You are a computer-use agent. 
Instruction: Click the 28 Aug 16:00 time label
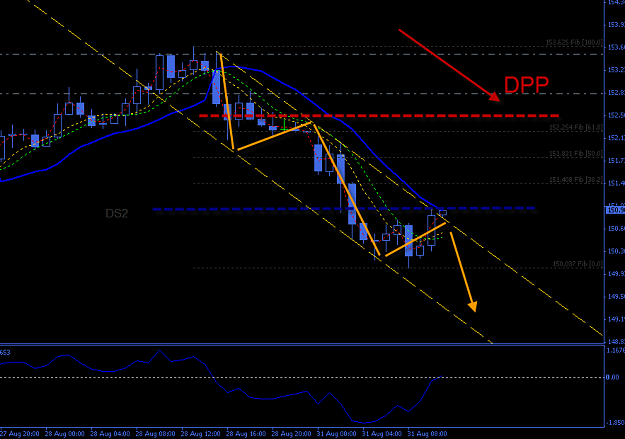[x=246, y=433]
